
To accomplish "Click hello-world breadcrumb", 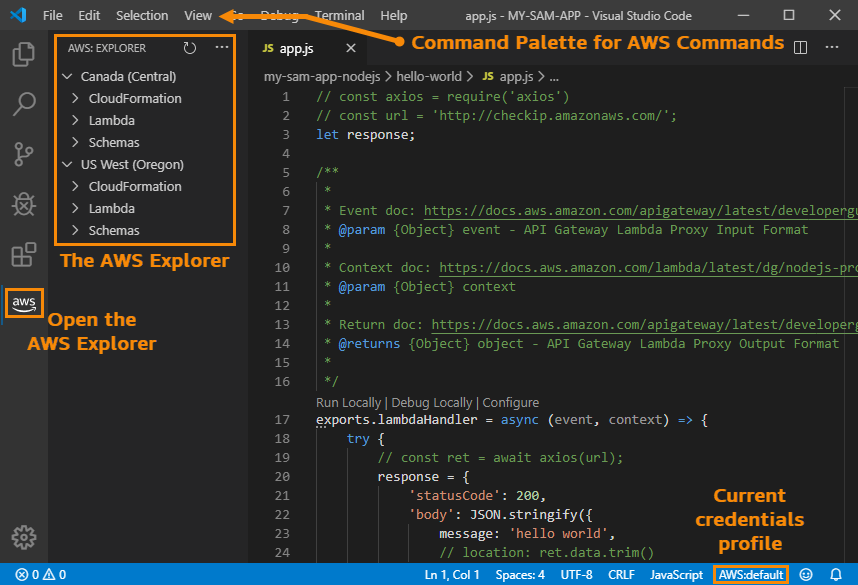I will pos(428,77).
